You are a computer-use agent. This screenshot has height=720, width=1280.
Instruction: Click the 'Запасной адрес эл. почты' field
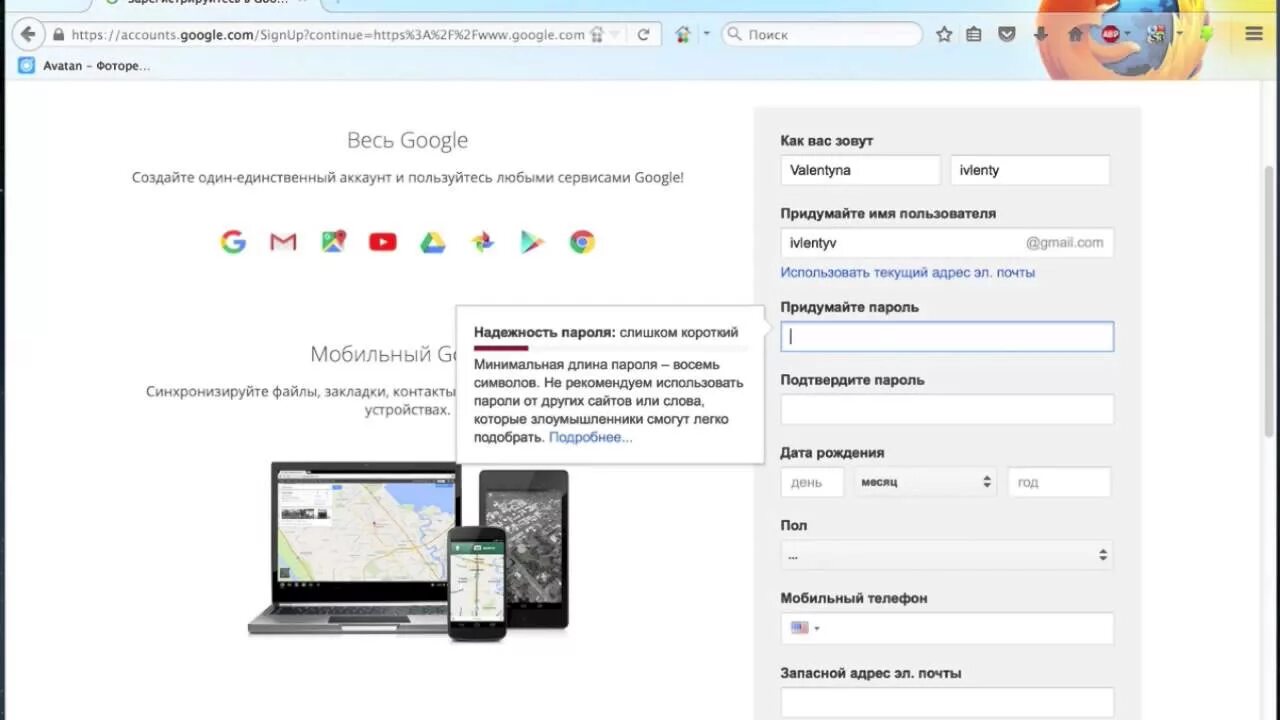(x=947, y=702)
